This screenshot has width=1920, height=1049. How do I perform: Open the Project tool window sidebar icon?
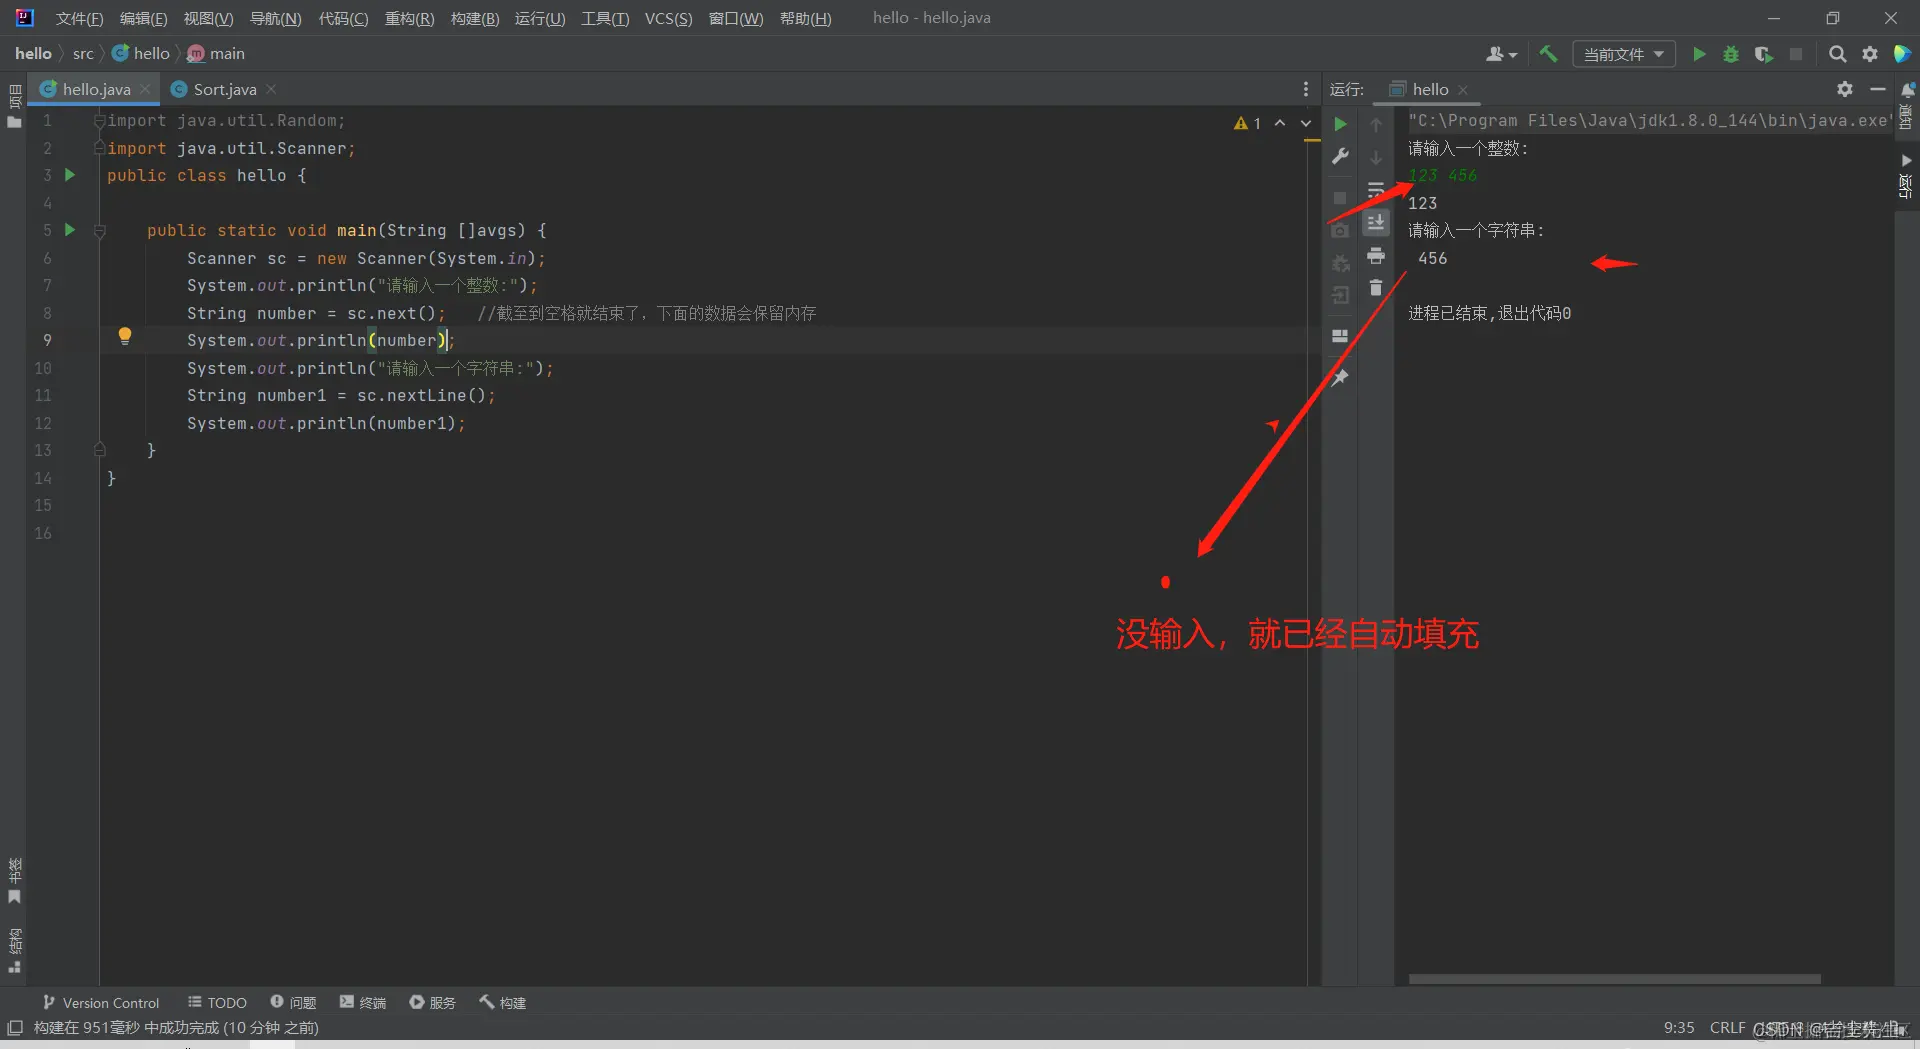coord(14,106)
